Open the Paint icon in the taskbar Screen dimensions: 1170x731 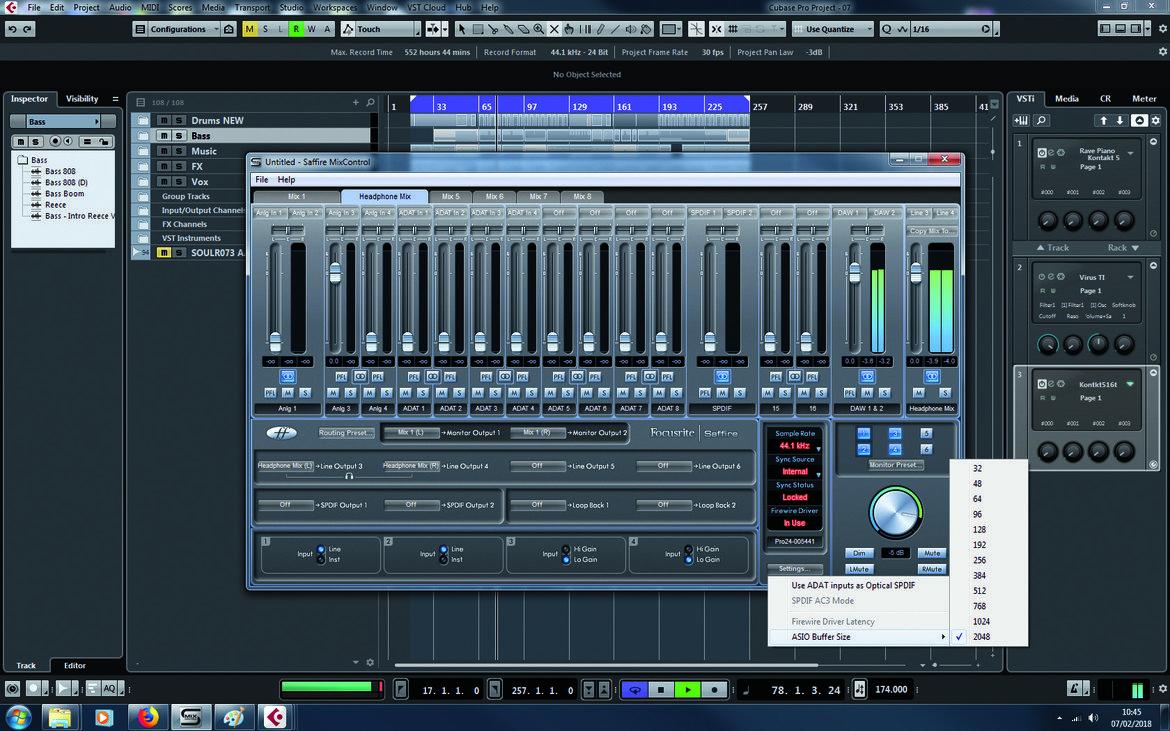coord(234,718)
